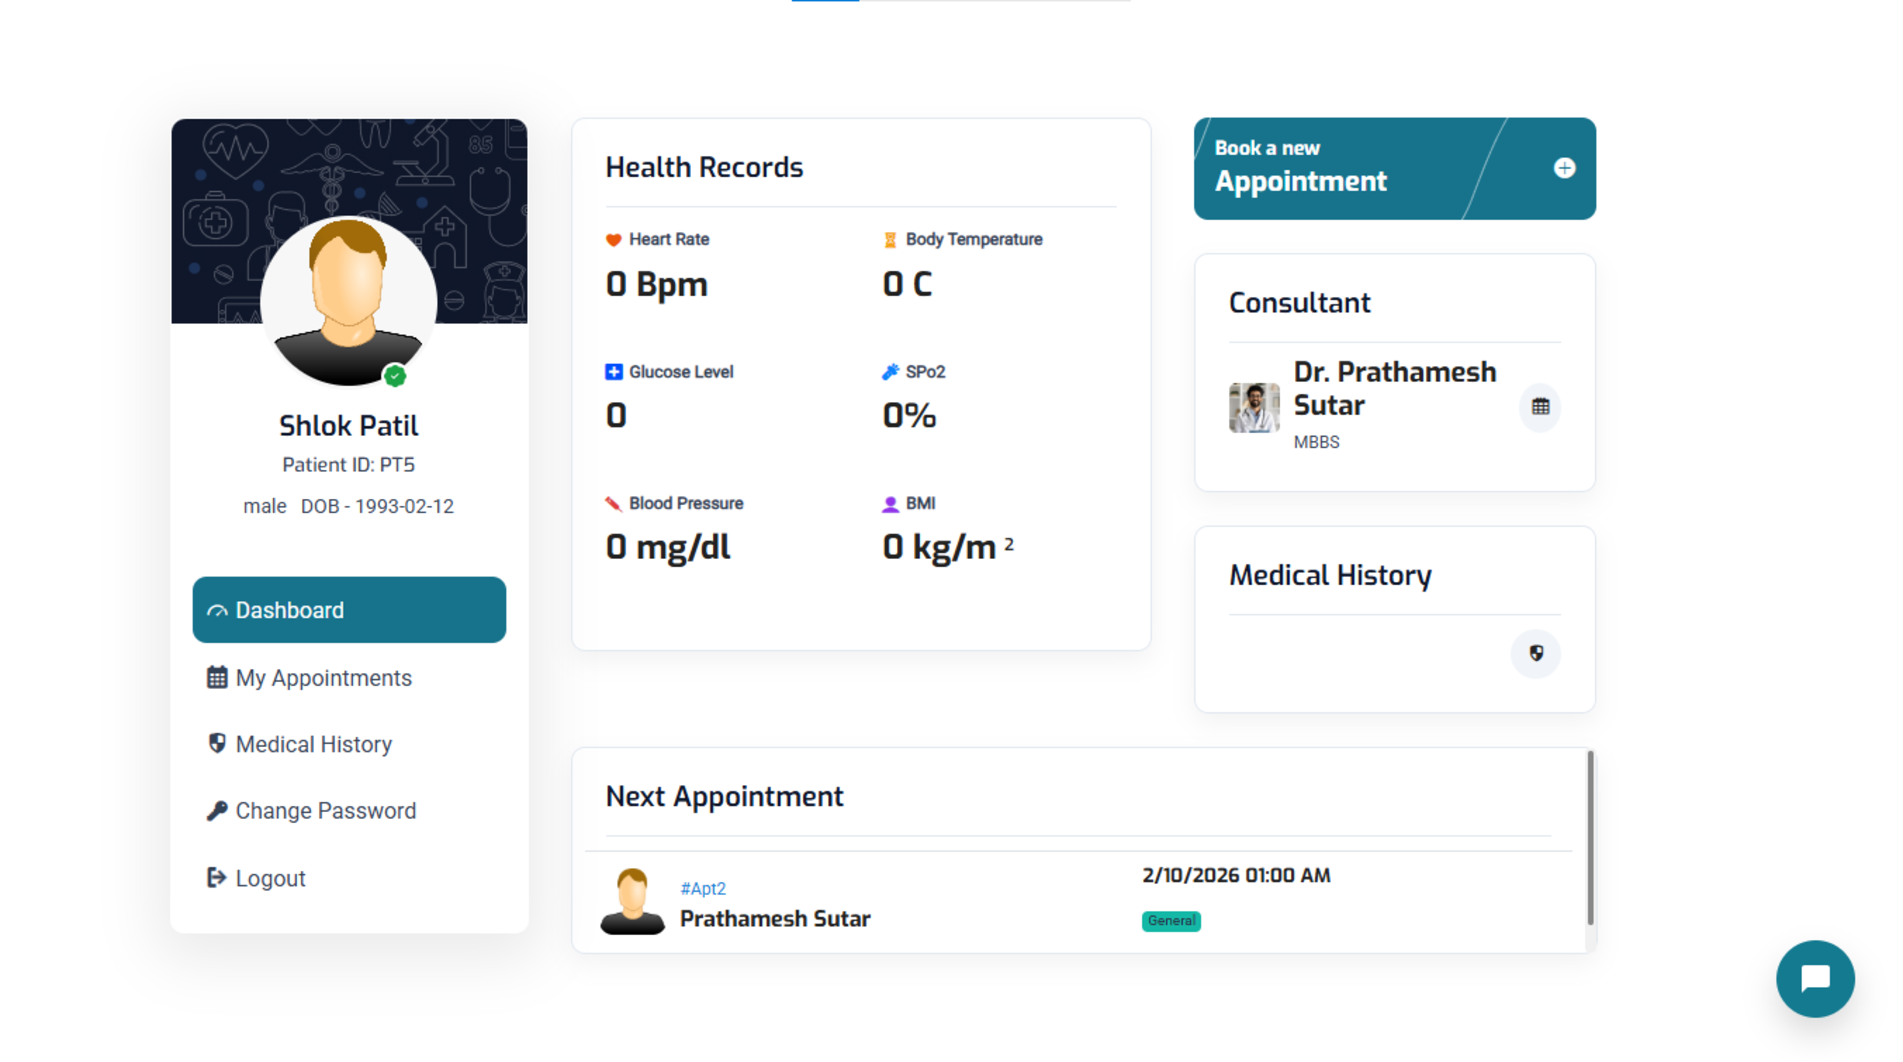Click the heart icon next to Heart Rate
The width and height of the screenshot is (1903, 1062).
click(x=614, y=240)
